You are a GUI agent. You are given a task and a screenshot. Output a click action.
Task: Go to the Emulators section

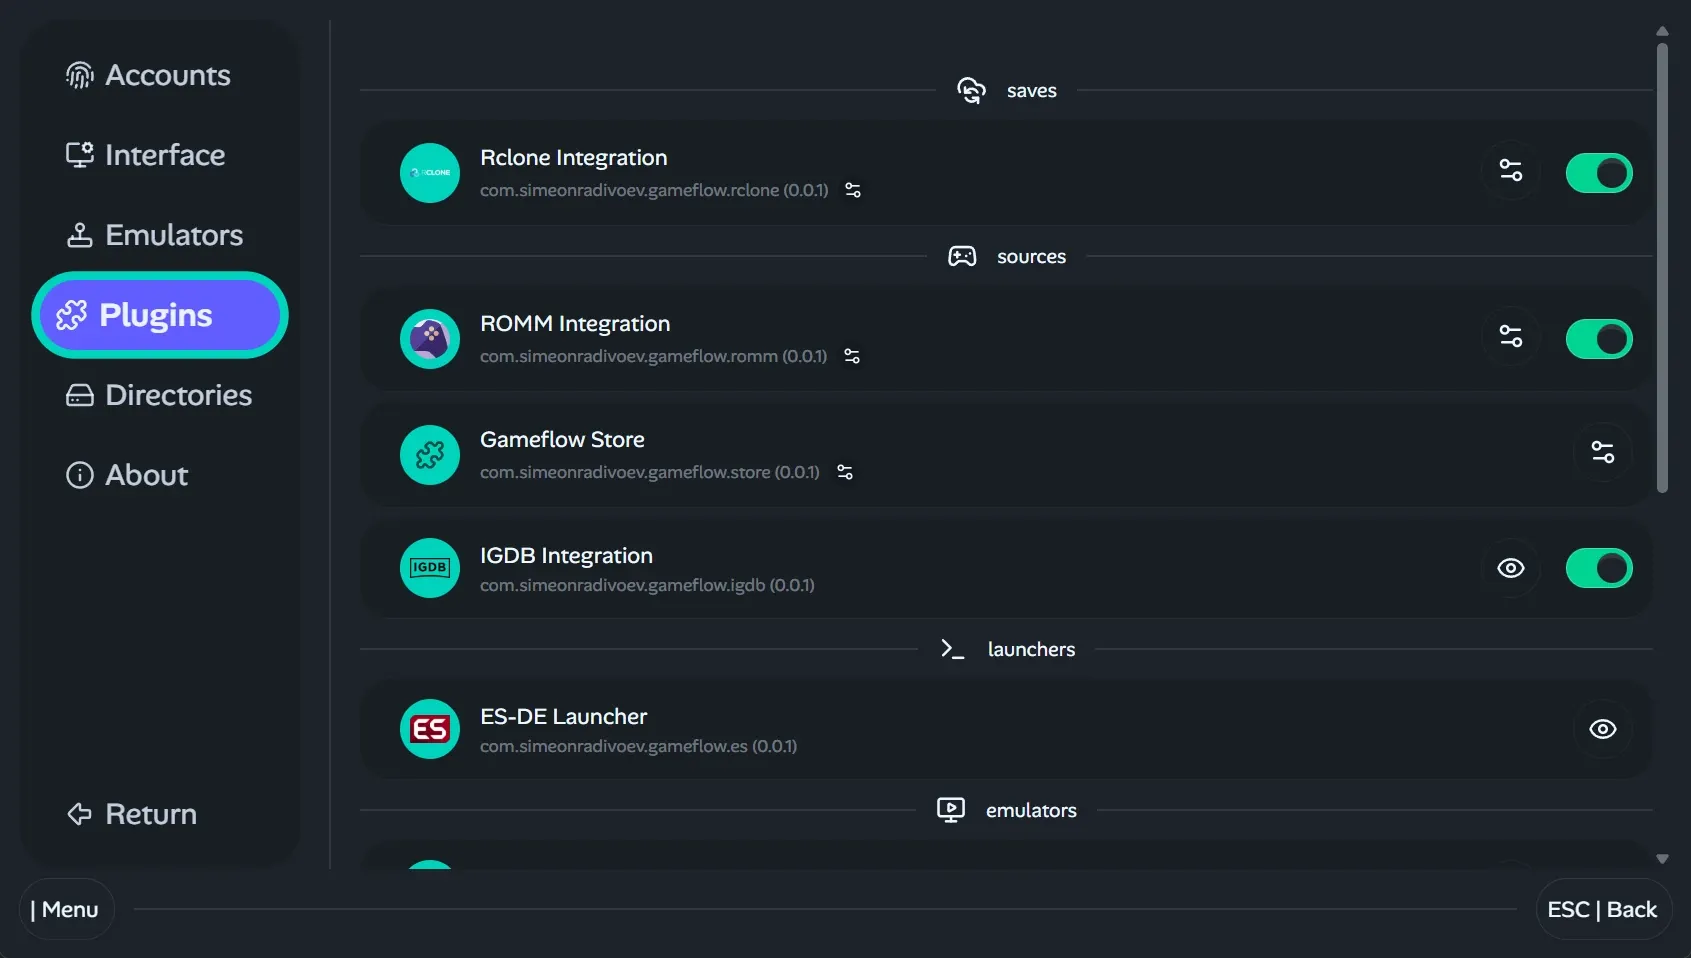[160, 235]
